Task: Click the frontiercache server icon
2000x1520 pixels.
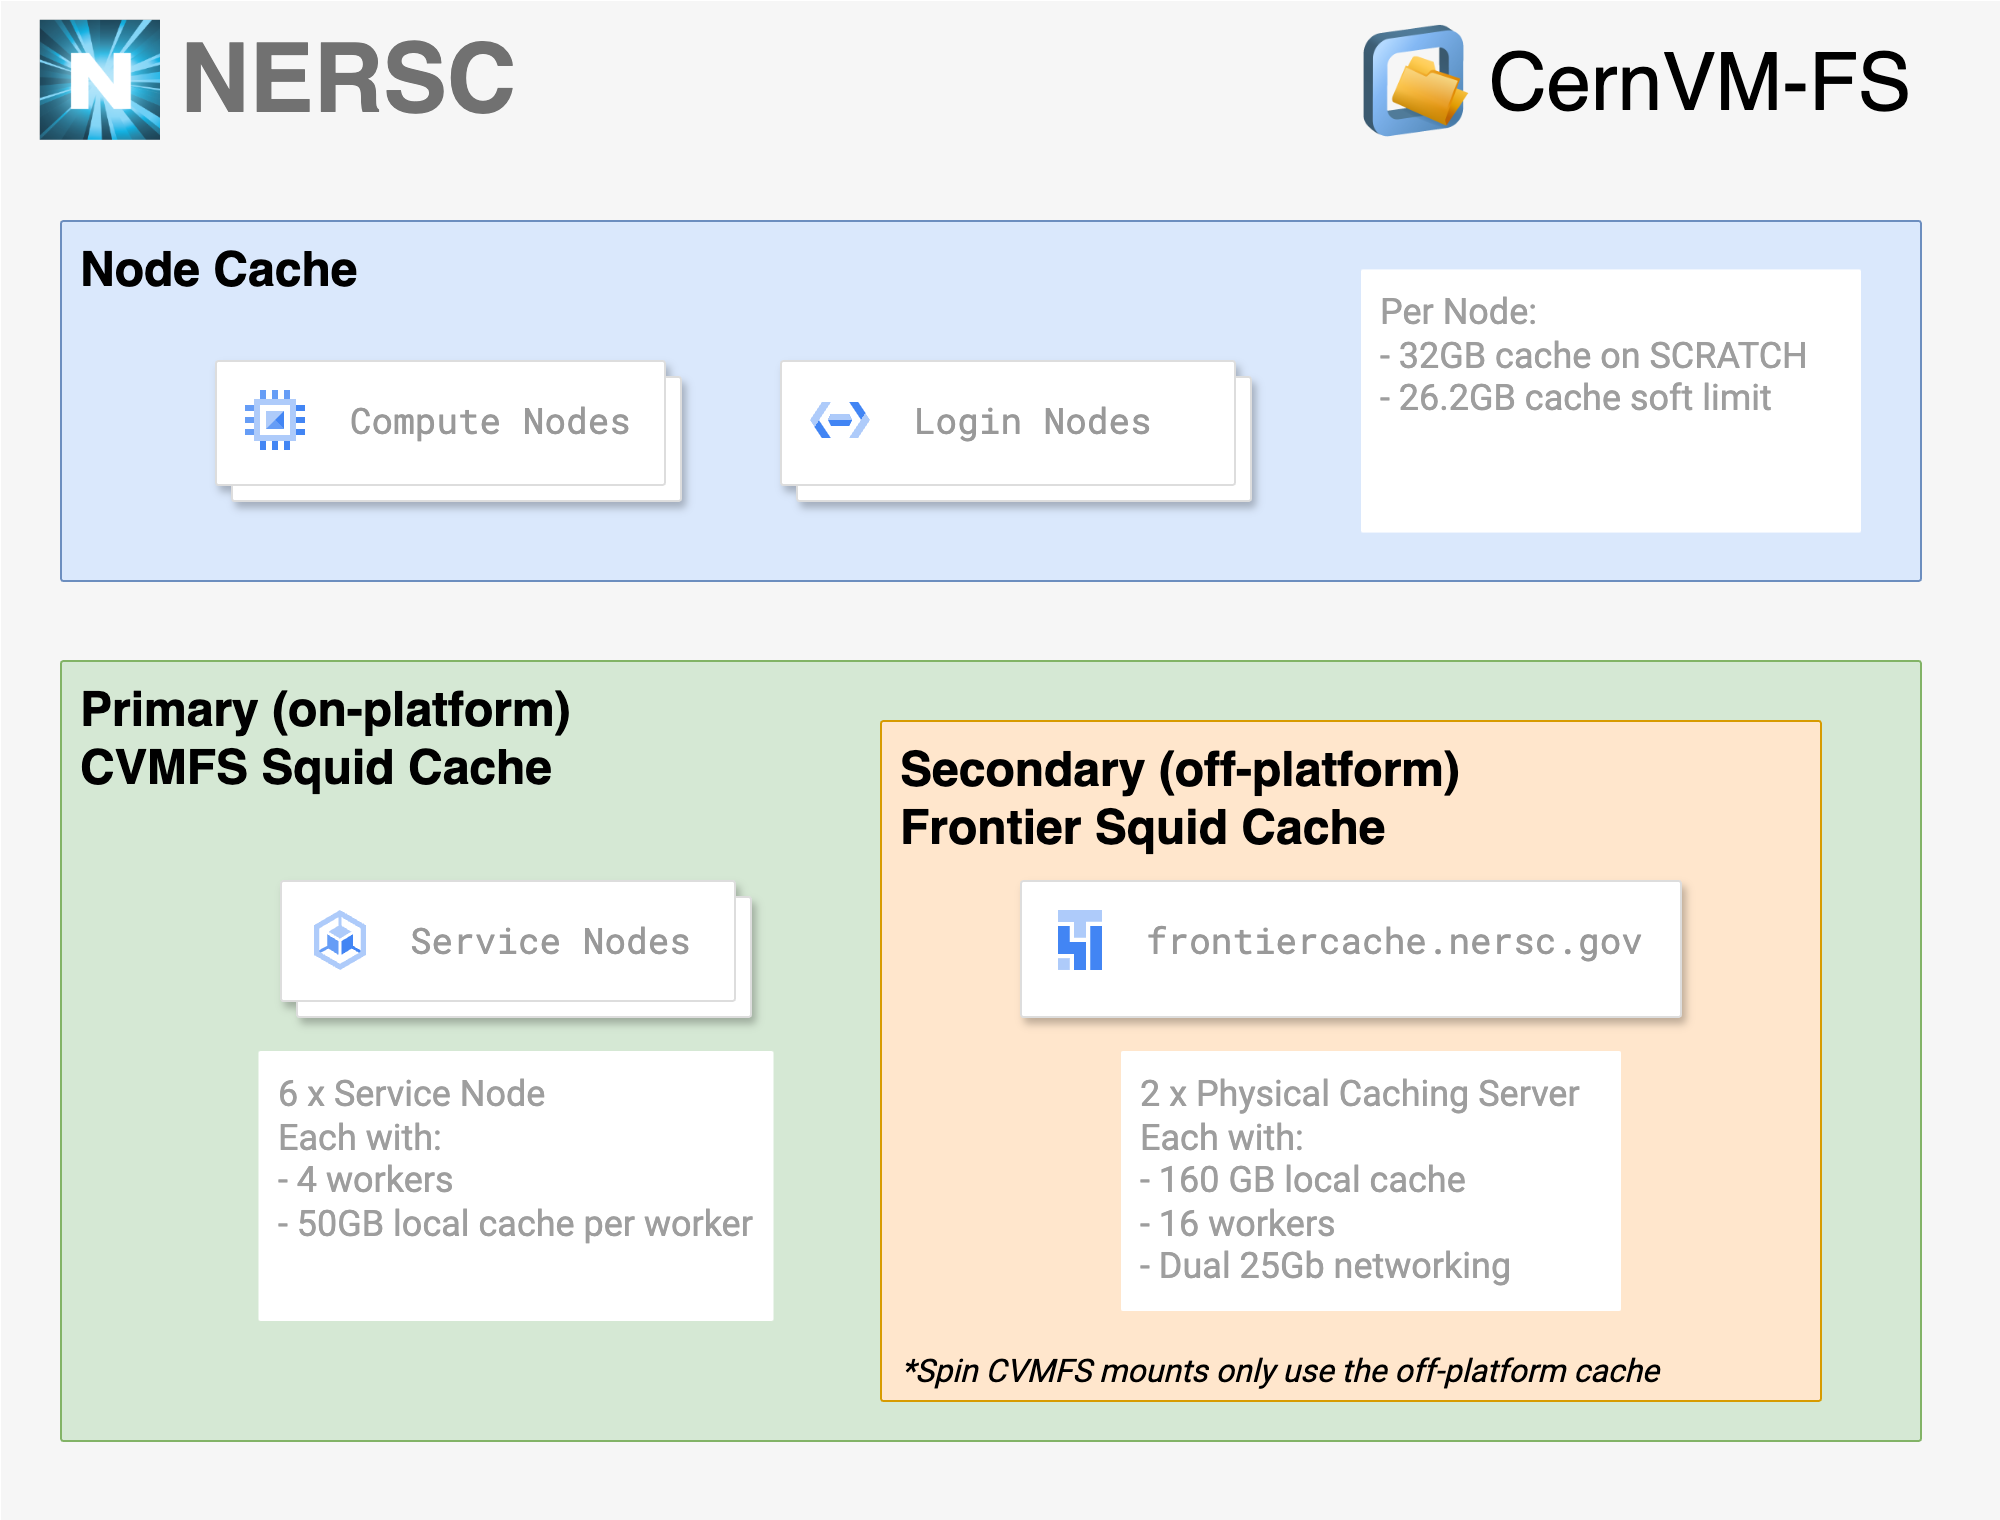Action: (1080, 940)
